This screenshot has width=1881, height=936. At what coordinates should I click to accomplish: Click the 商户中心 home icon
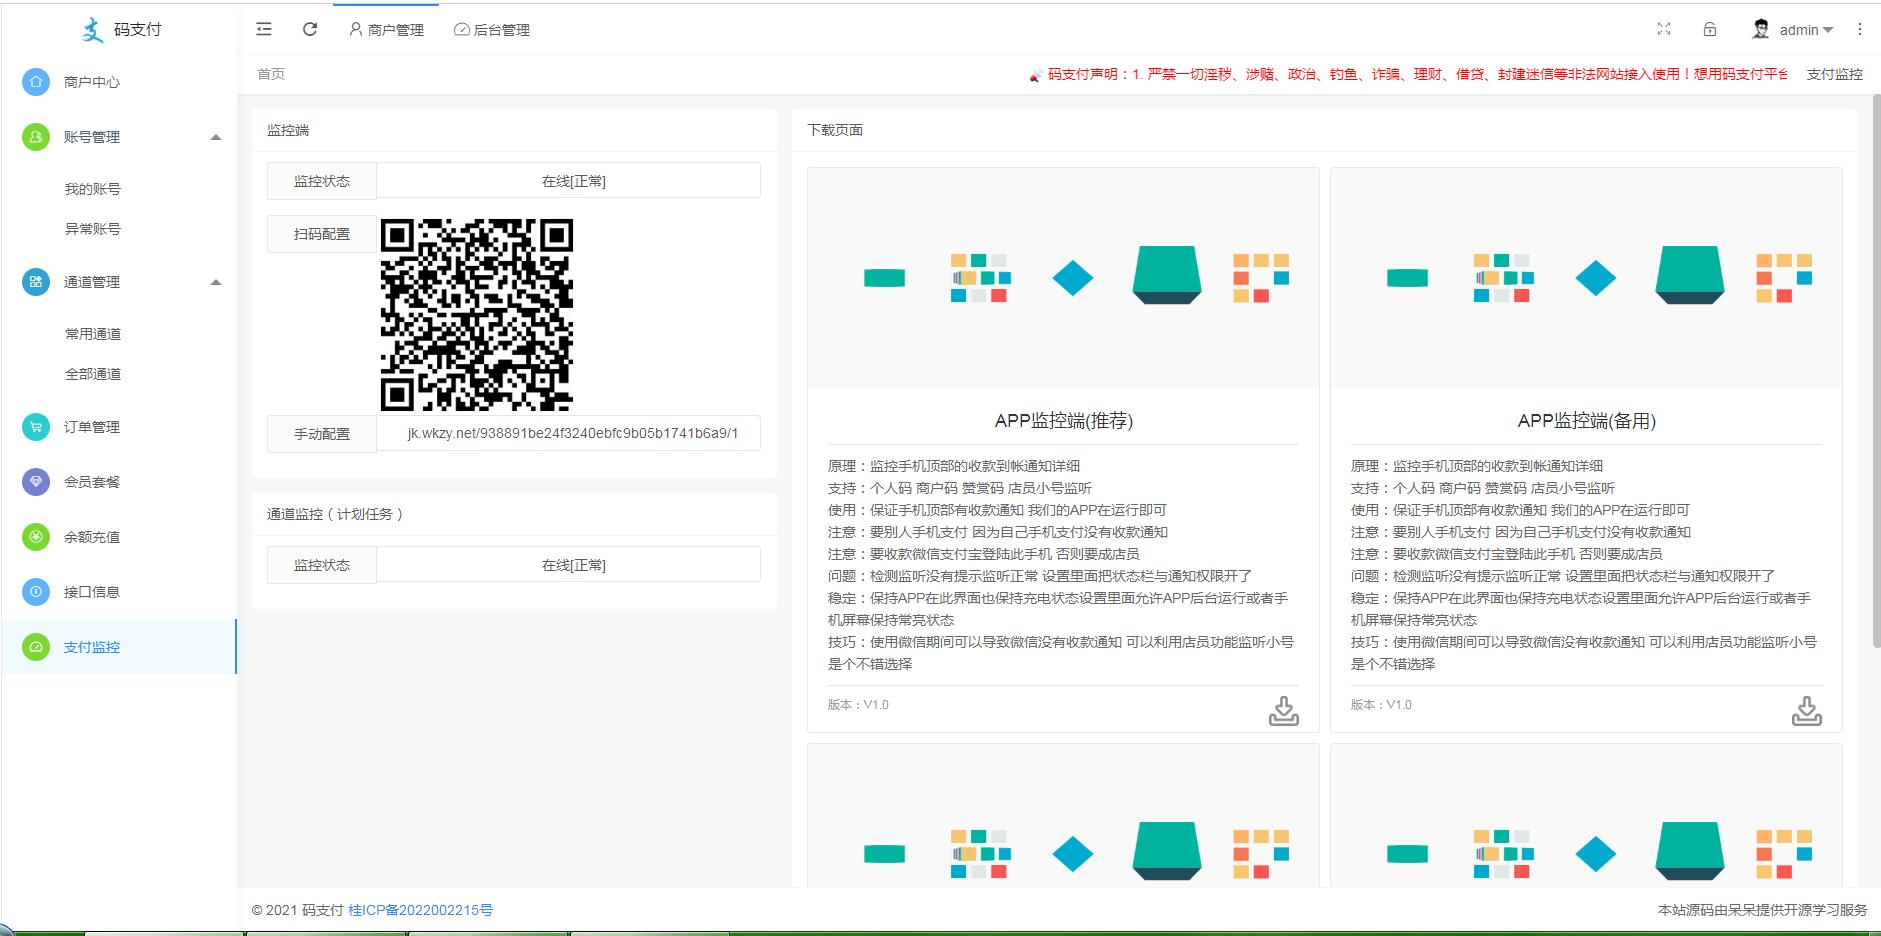pyautogui.click(x=36, y=82)
